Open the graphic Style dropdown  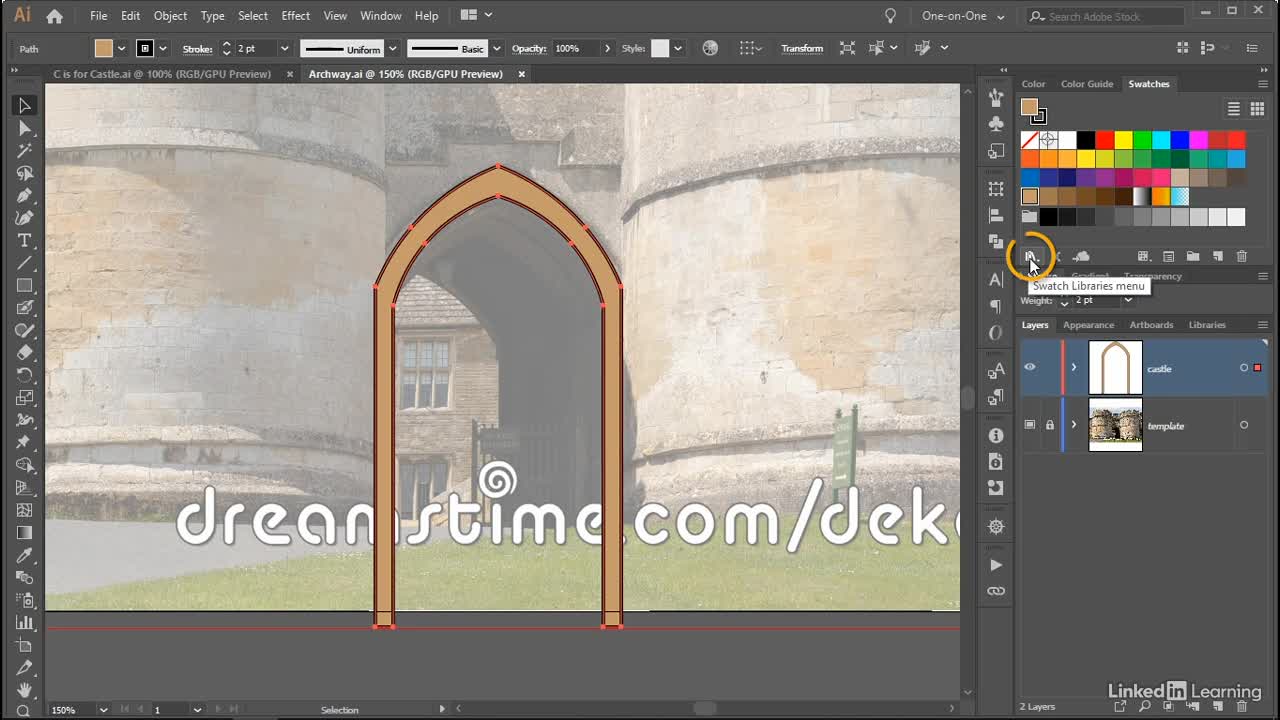click(x=678, y=48)
